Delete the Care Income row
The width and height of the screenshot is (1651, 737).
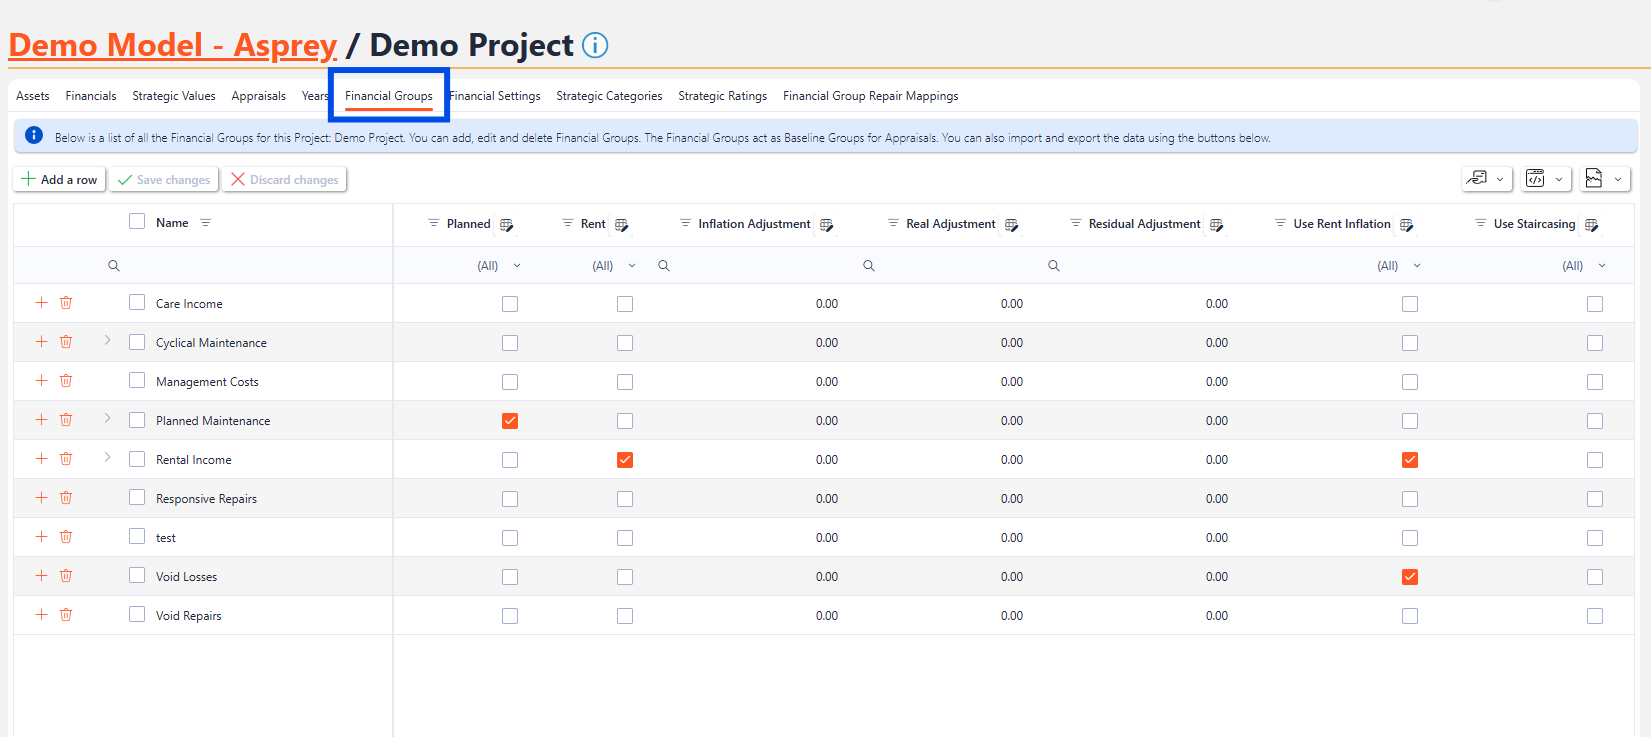coord(66,303)
